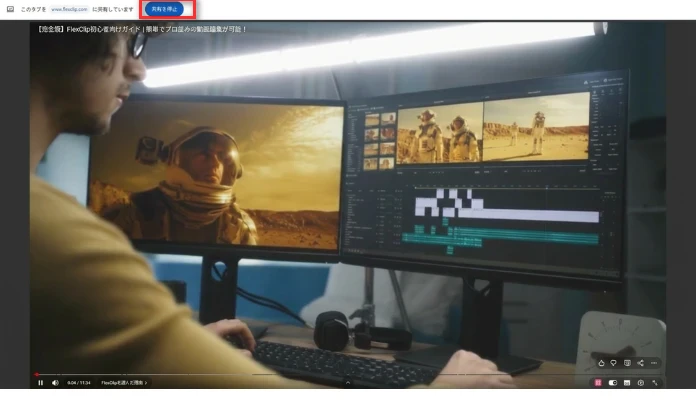Image resolution: width=700 pixels, height=400 pixels.
Task: Toggle subtitles with the captions icon
Action: (x=627, y=383)
